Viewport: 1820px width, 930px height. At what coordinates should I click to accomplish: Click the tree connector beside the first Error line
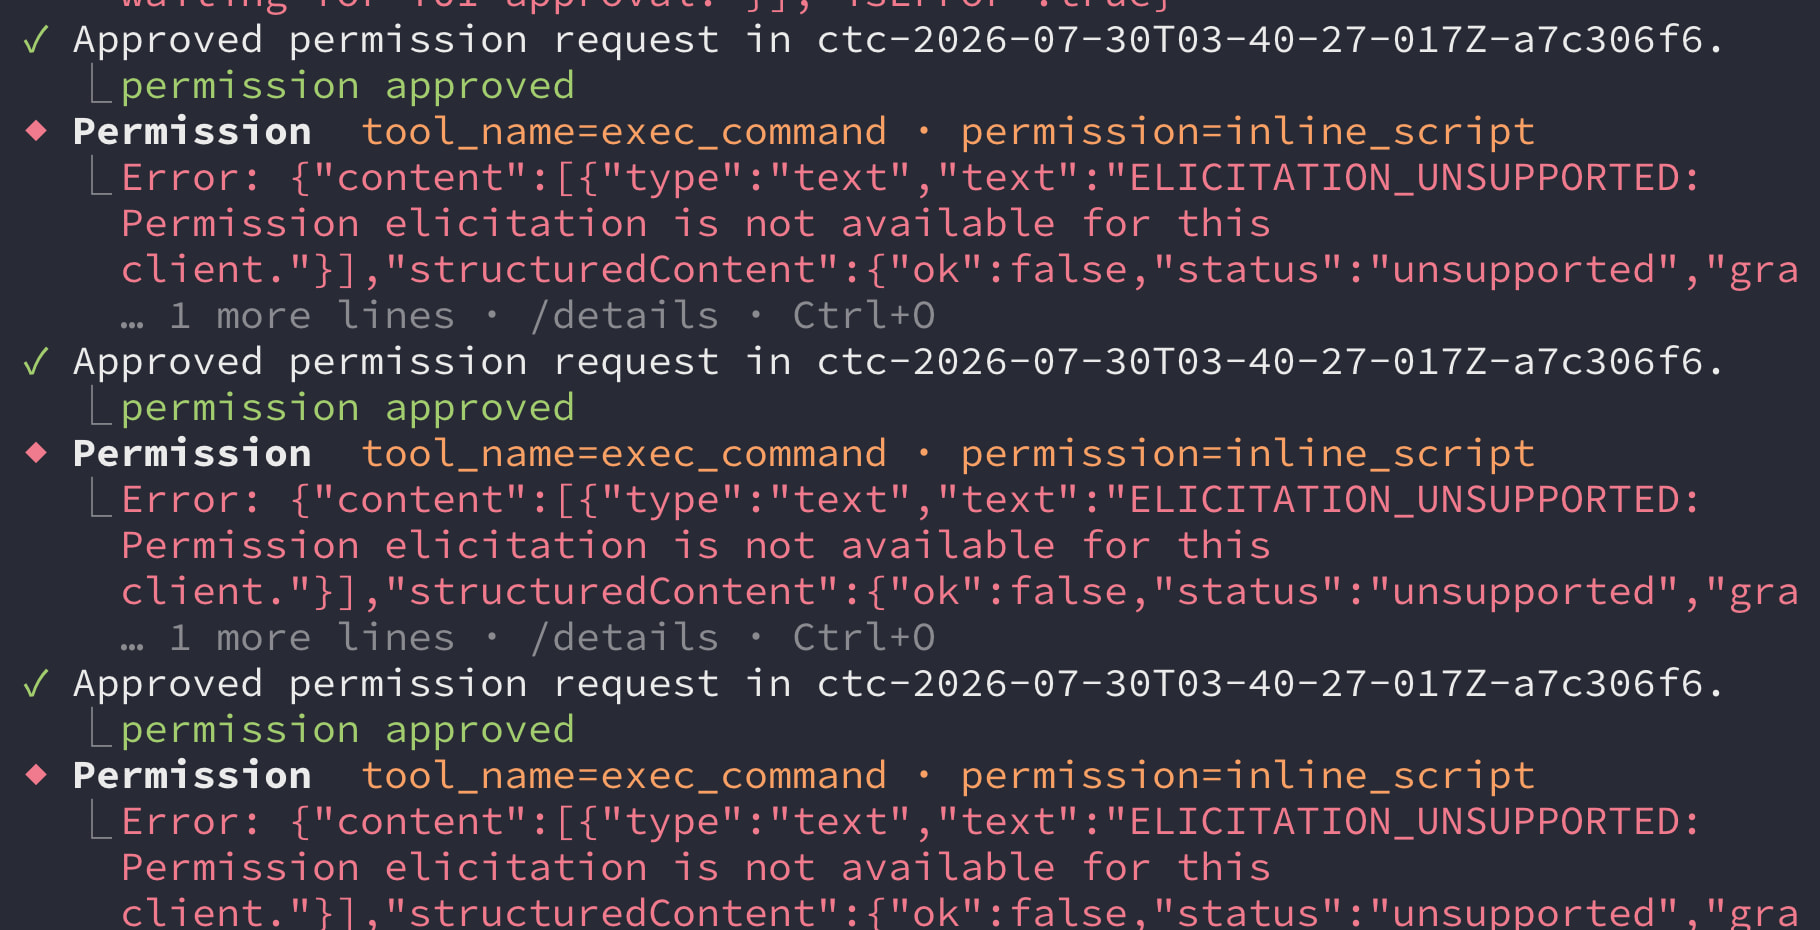(100, 176)
